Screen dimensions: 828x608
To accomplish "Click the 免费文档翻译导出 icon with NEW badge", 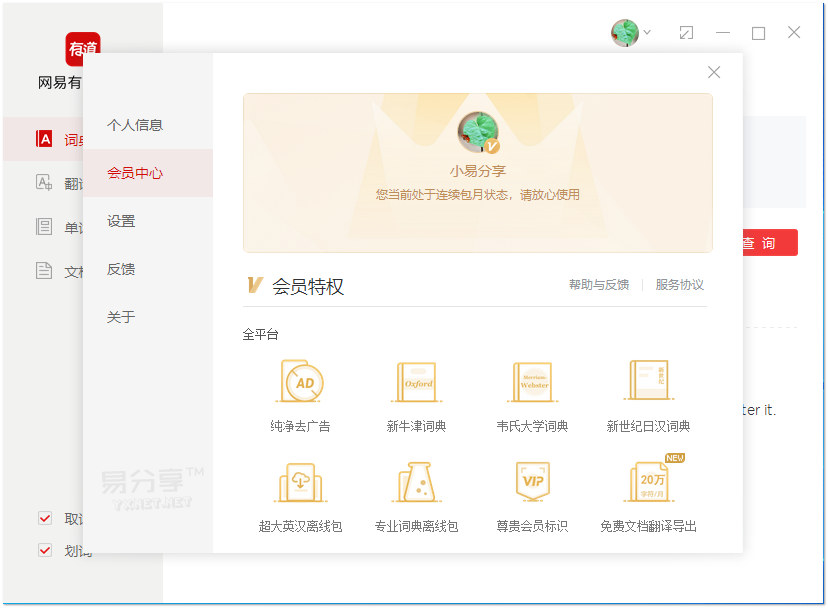I will [x=648, y=485].
